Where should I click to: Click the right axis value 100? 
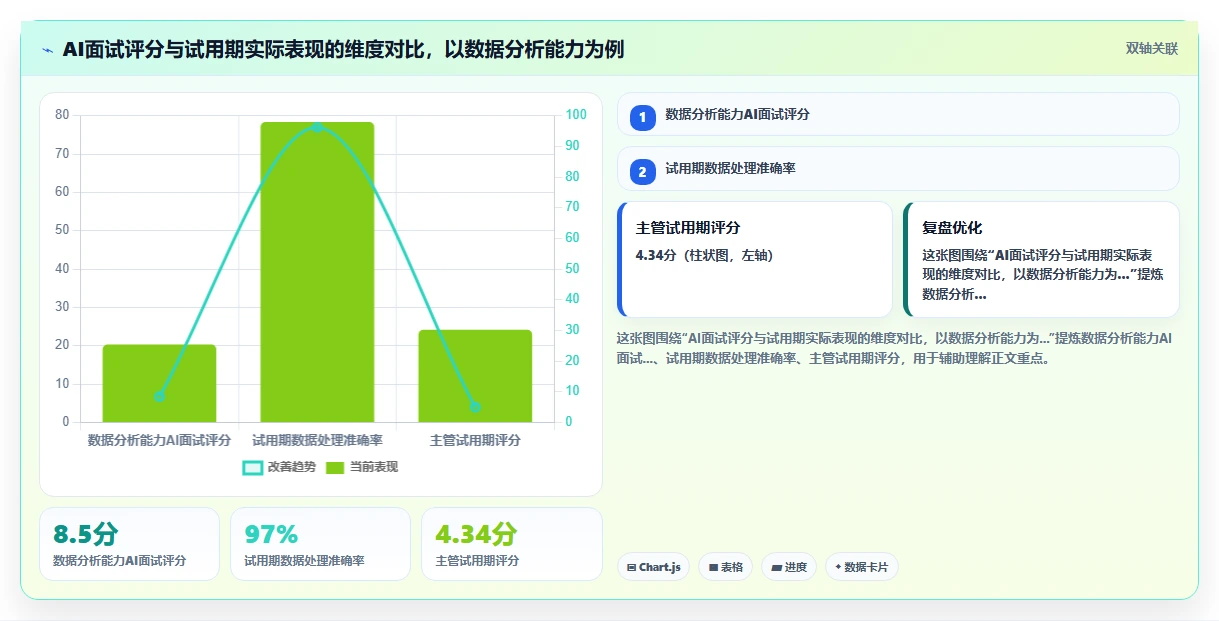[x=575, y=115]
